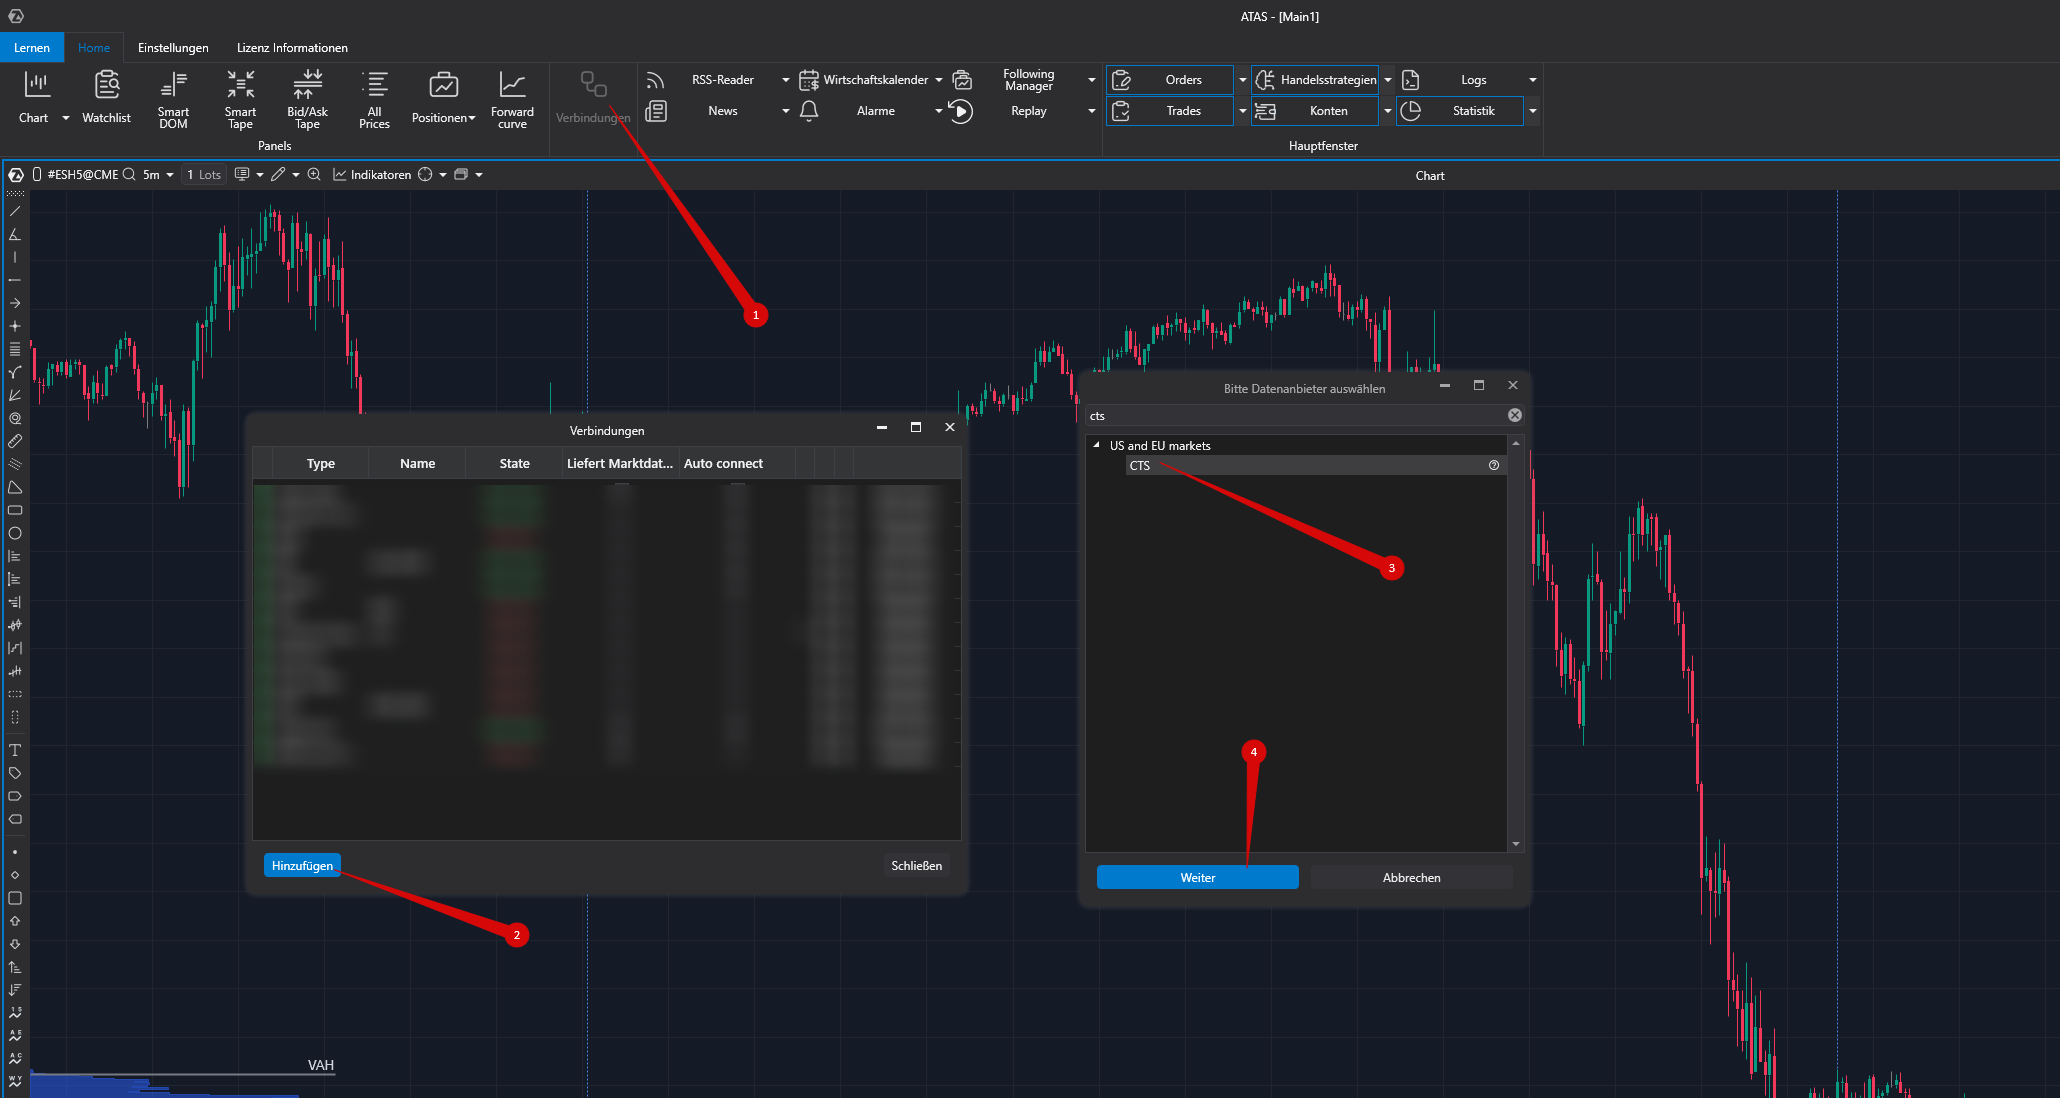The width and height of the screenshot is (2060, 1098).
Task: Click the Hinzufügen button
Action: tap(302, 866)
